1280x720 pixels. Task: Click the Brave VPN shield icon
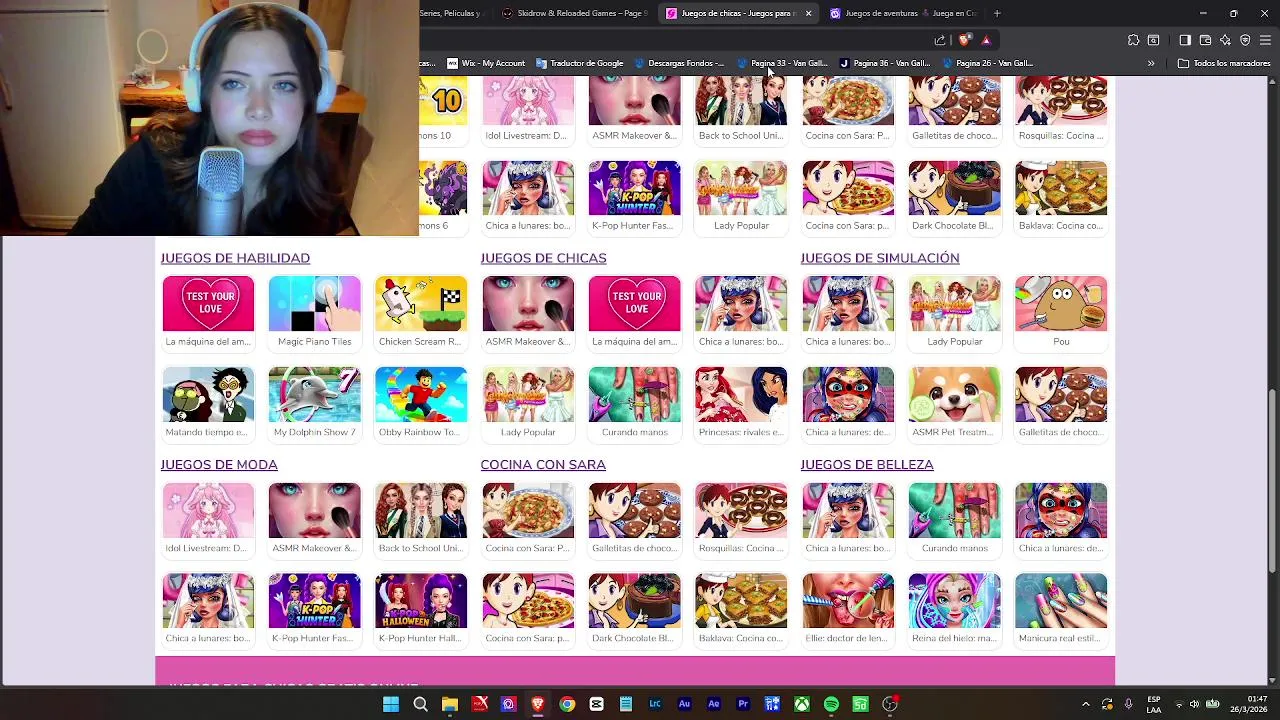pyautogui.click(x=1245, y=40)
